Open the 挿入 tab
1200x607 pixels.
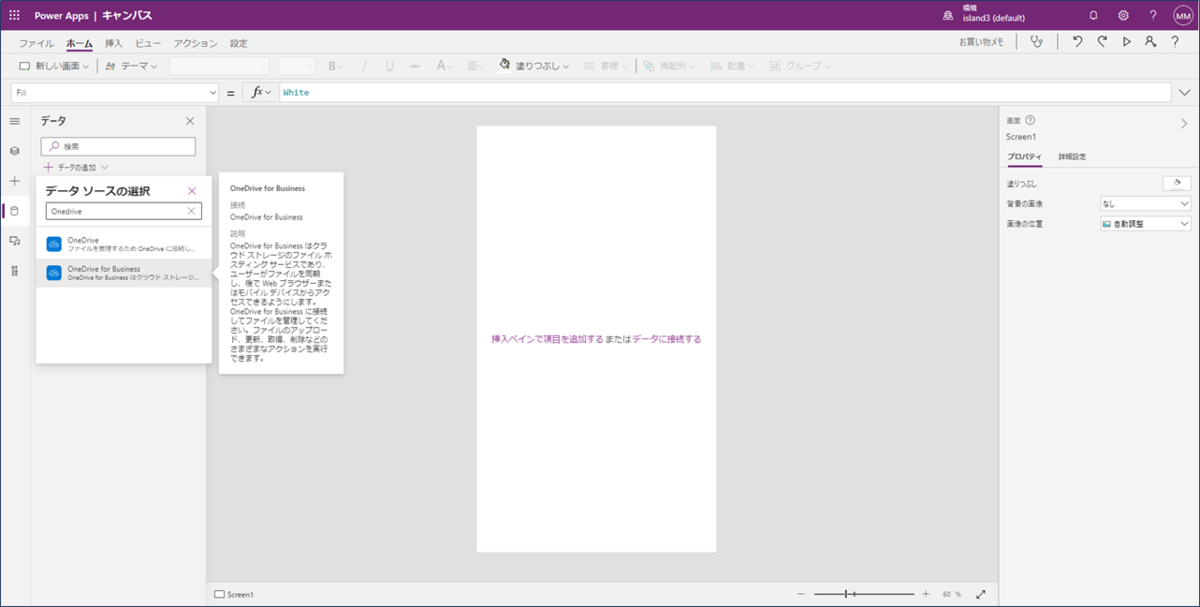(x=114, y=43)
